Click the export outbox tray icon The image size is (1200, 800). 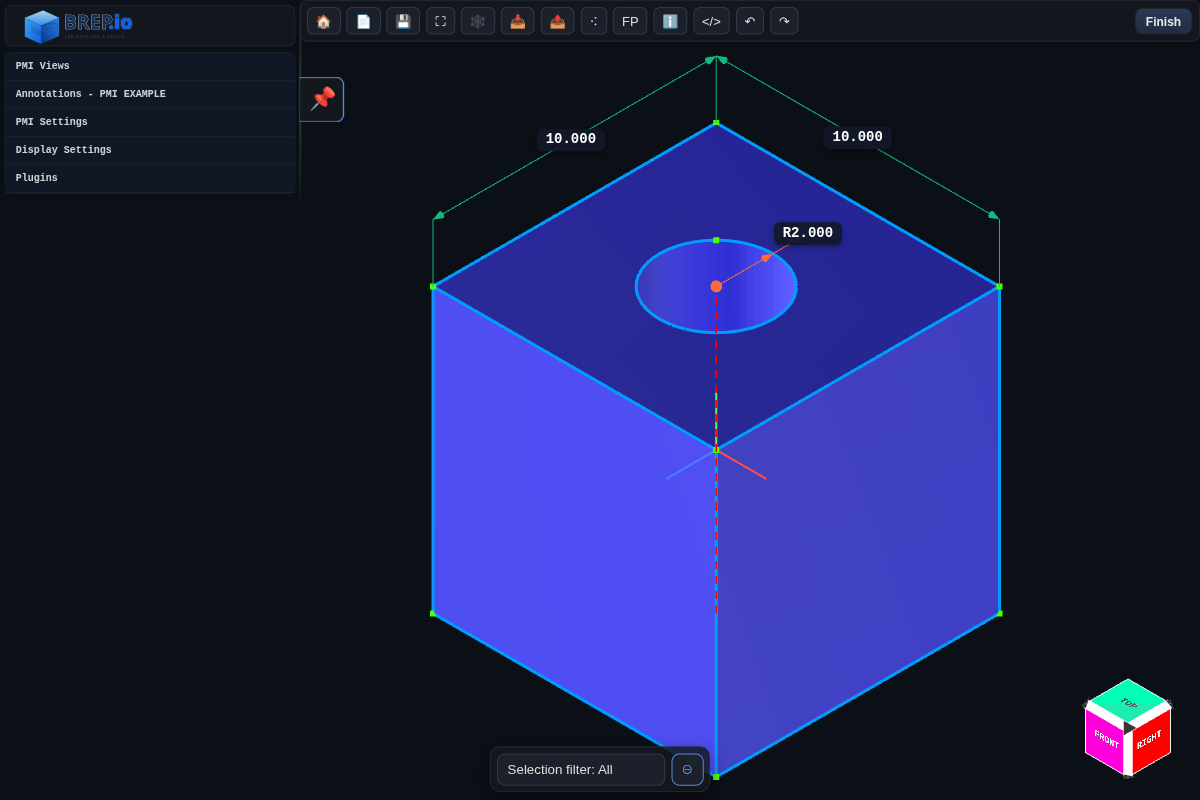pyautogui.click(x=557, y=21)
